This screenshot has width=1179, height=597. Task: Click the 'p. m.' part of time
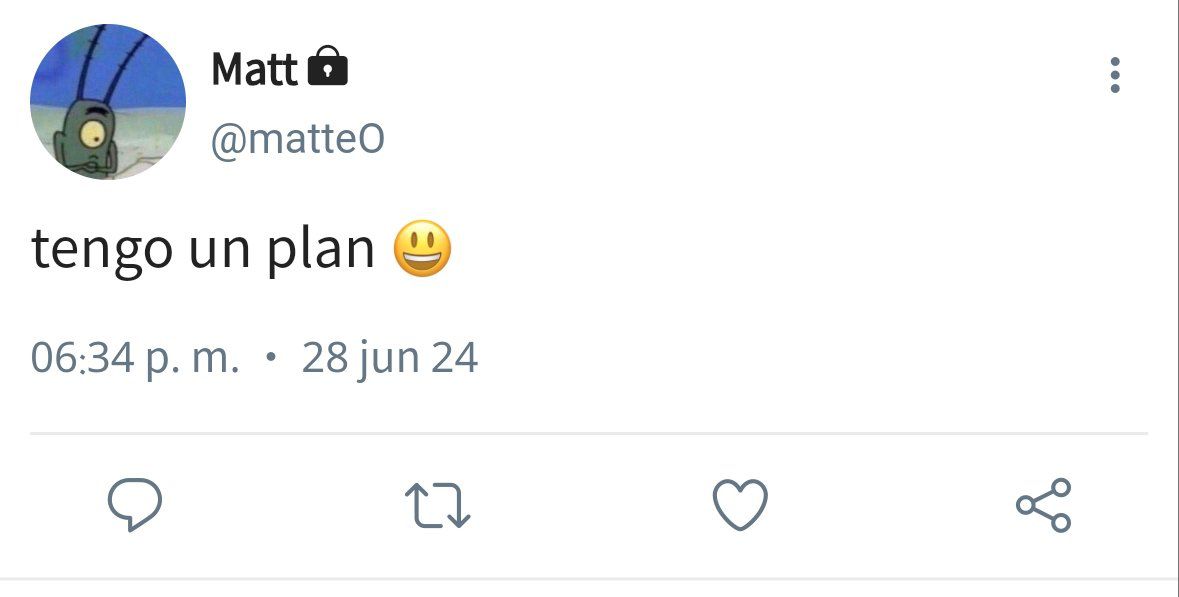pos(192,359)
